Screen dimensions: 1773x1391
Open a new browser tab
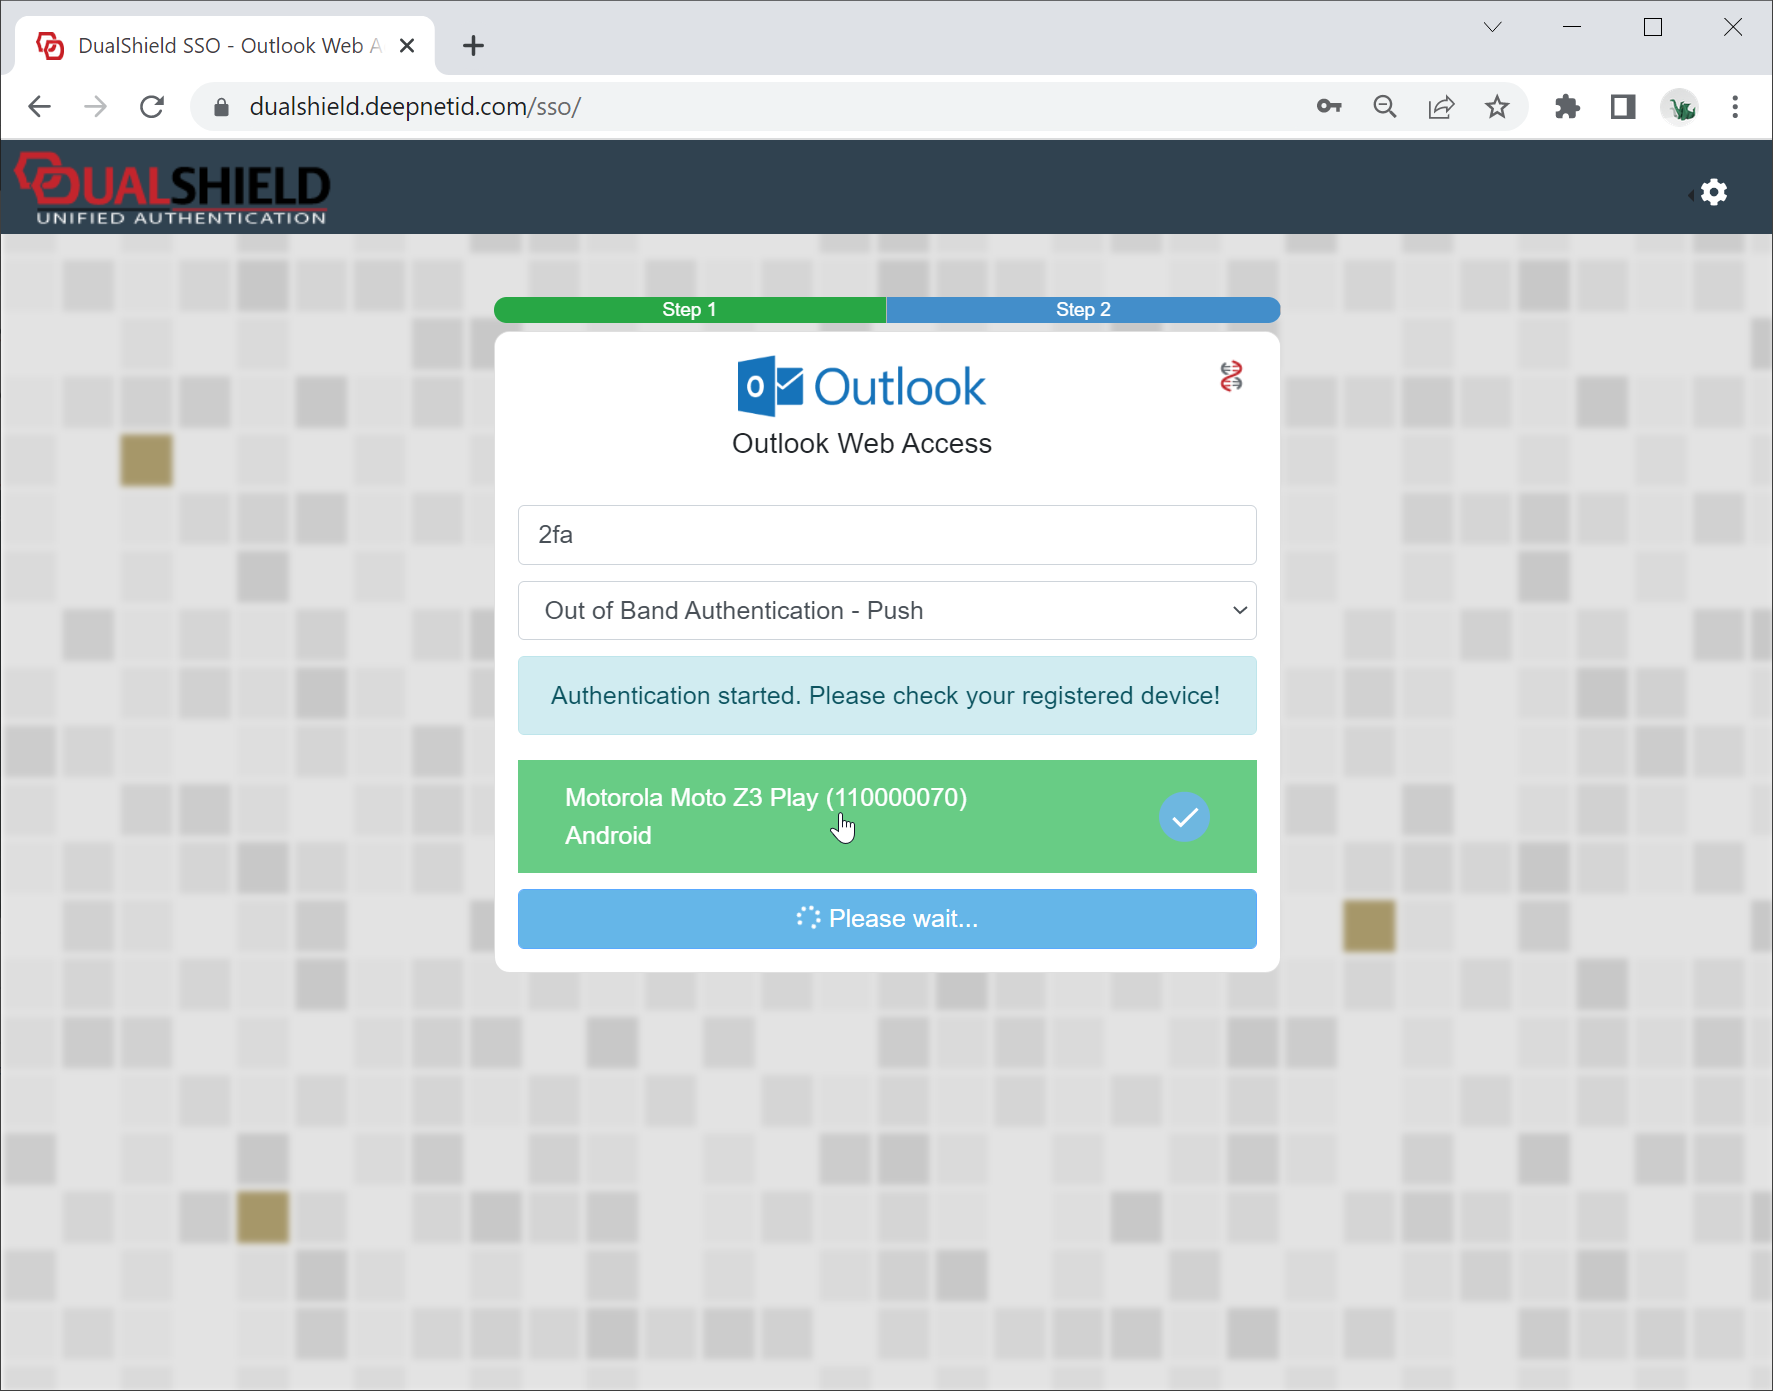(473, 46)
